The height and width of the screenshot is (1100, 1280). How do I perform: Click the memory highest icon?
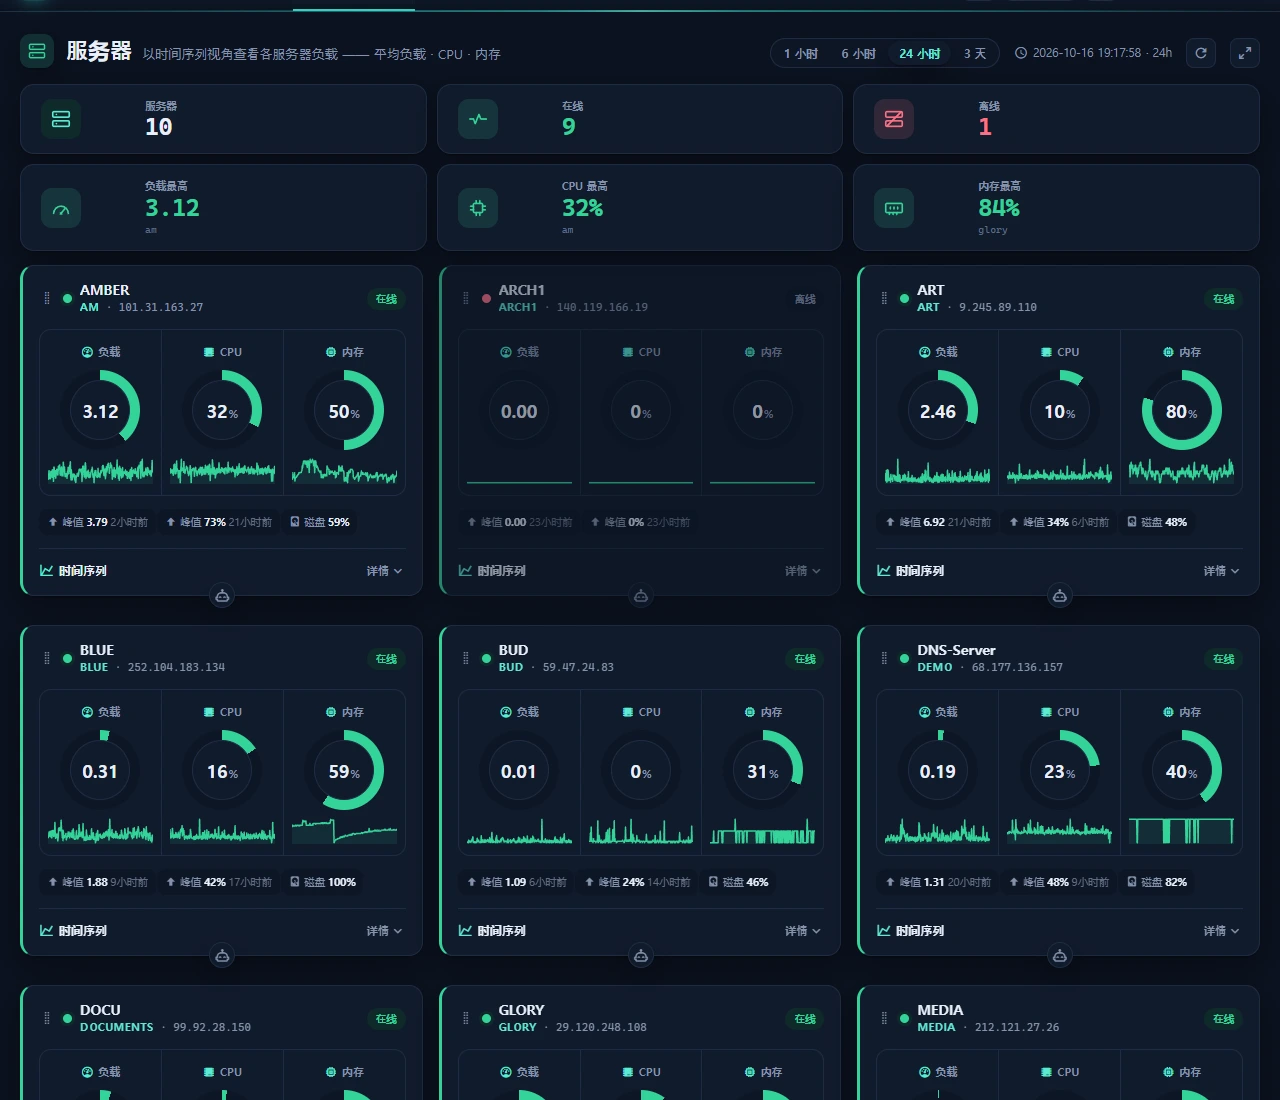click(894, 208)
